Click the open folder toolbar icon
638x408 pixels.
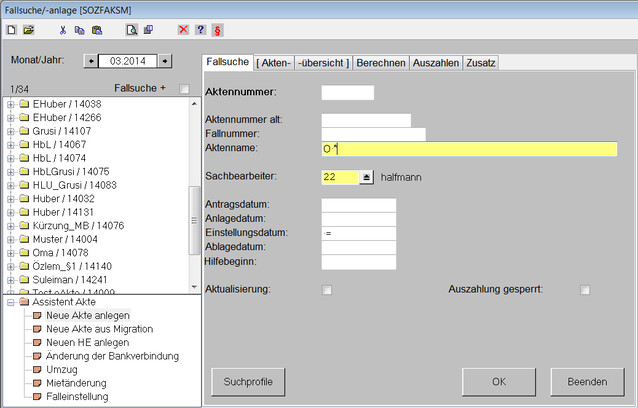pos(28,30)
